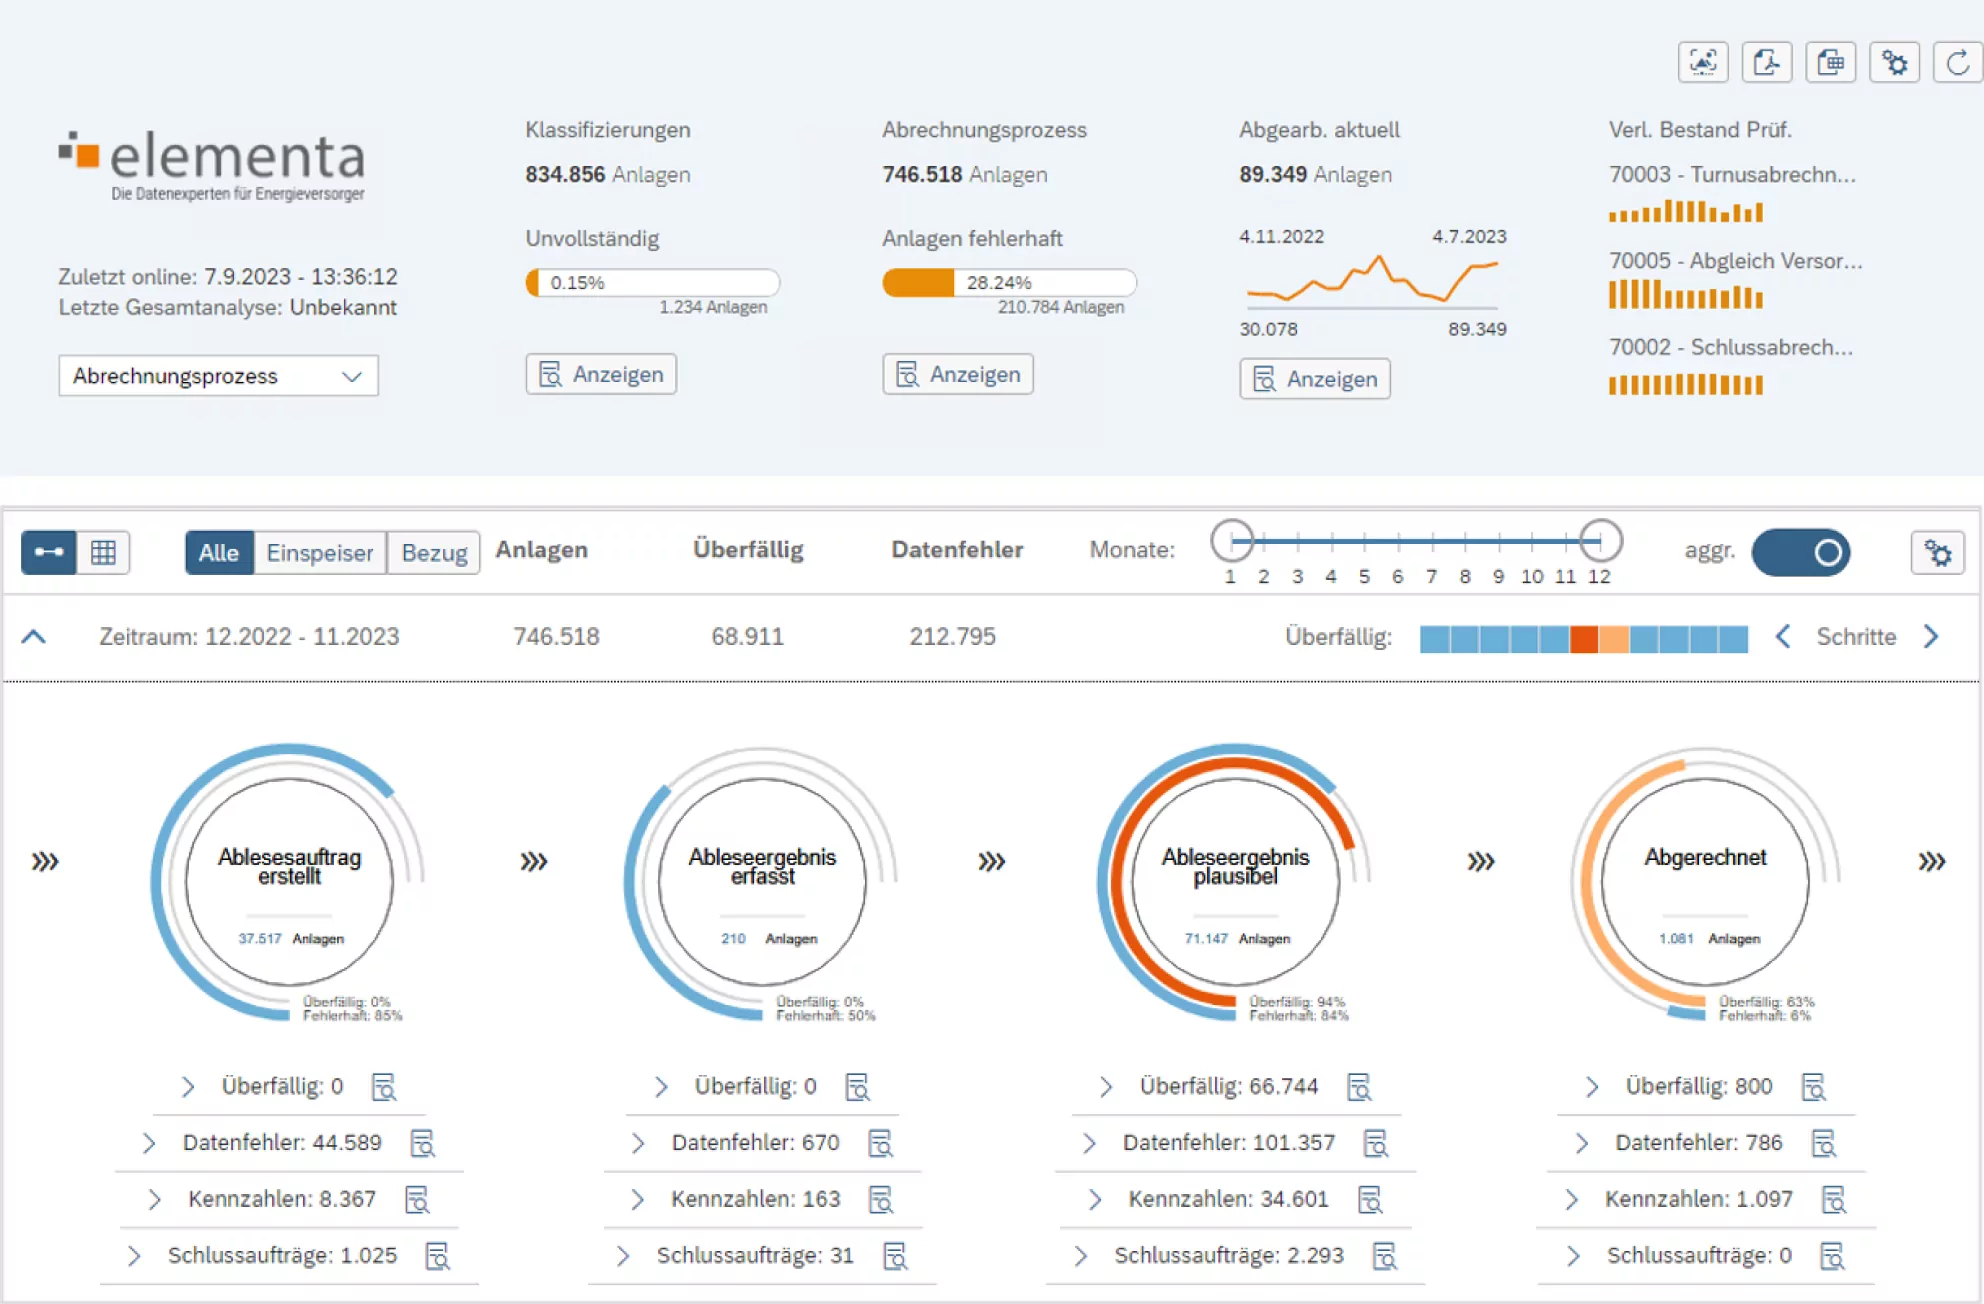Open the settings gears icon top right
Image resolution: width=1984 pixels, height=1304 pixels.
[1895, 62]
